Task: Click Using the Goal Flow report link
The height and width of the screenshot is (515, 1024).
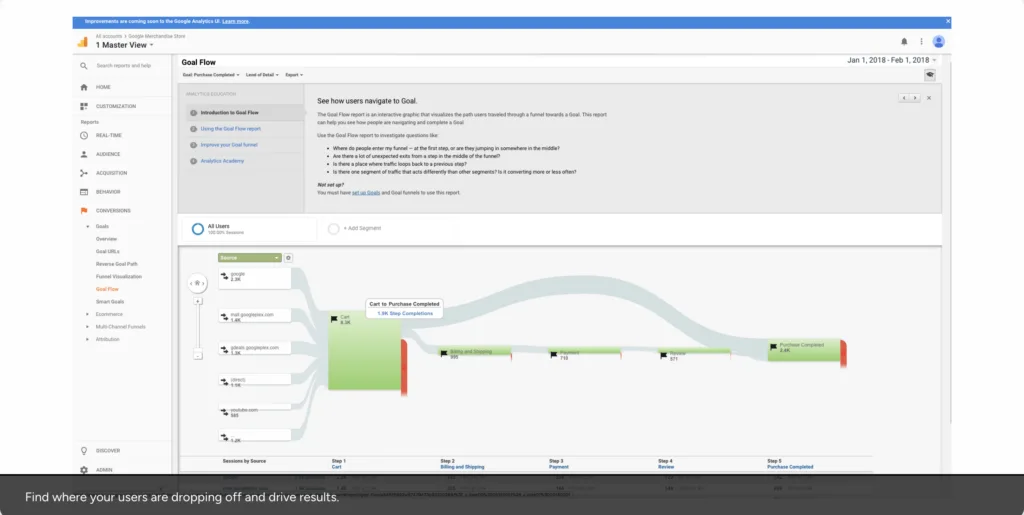Action: tap(231, 129)
